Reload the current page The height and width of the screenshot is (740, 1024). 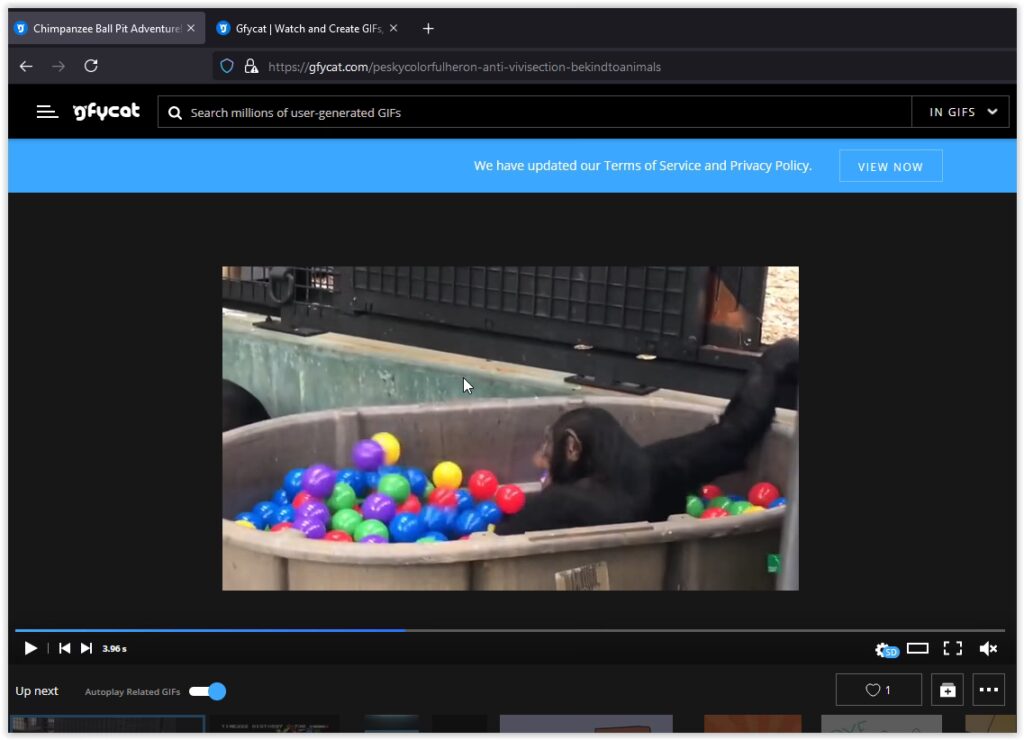[x=91, y=66]
